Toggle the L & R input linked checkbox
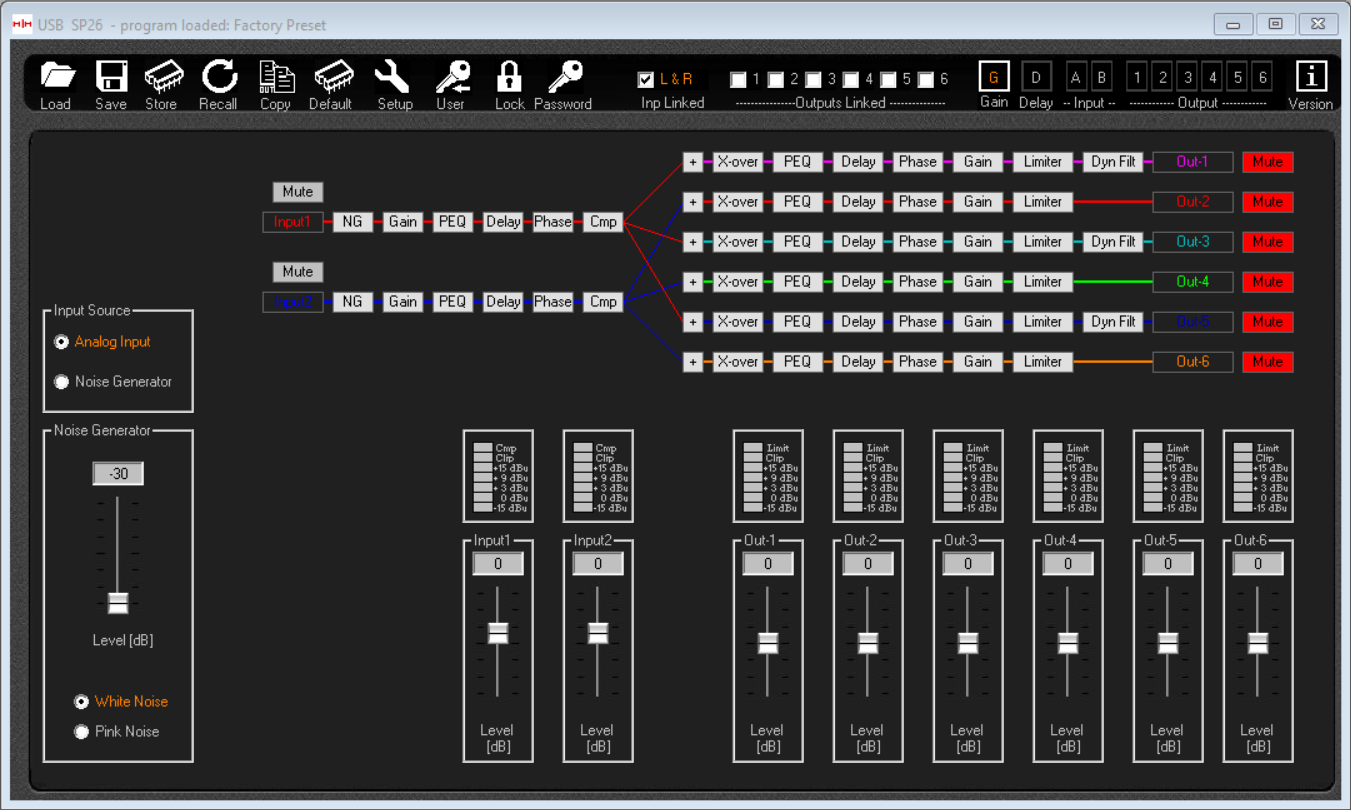This screenshot has height=810, width=1351. tap(646, 79)
